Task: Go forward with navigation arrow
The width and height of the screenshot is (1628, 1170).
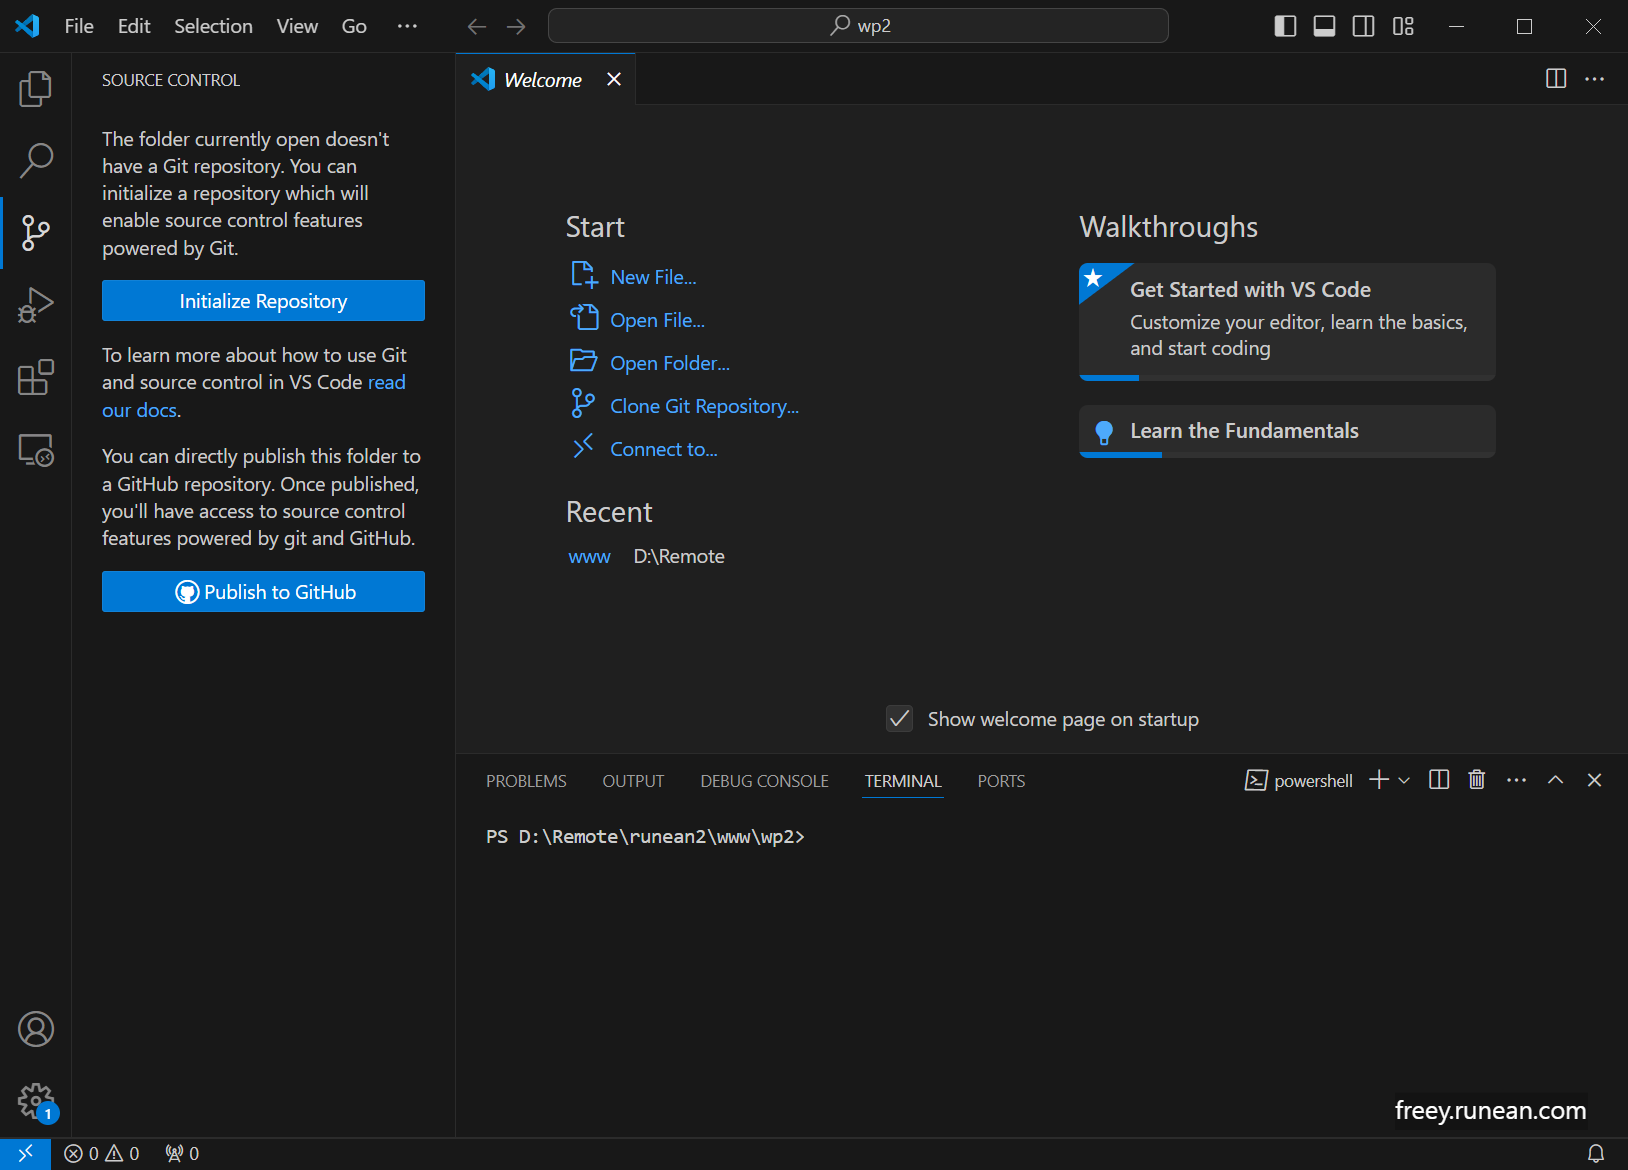Action: 516,26
